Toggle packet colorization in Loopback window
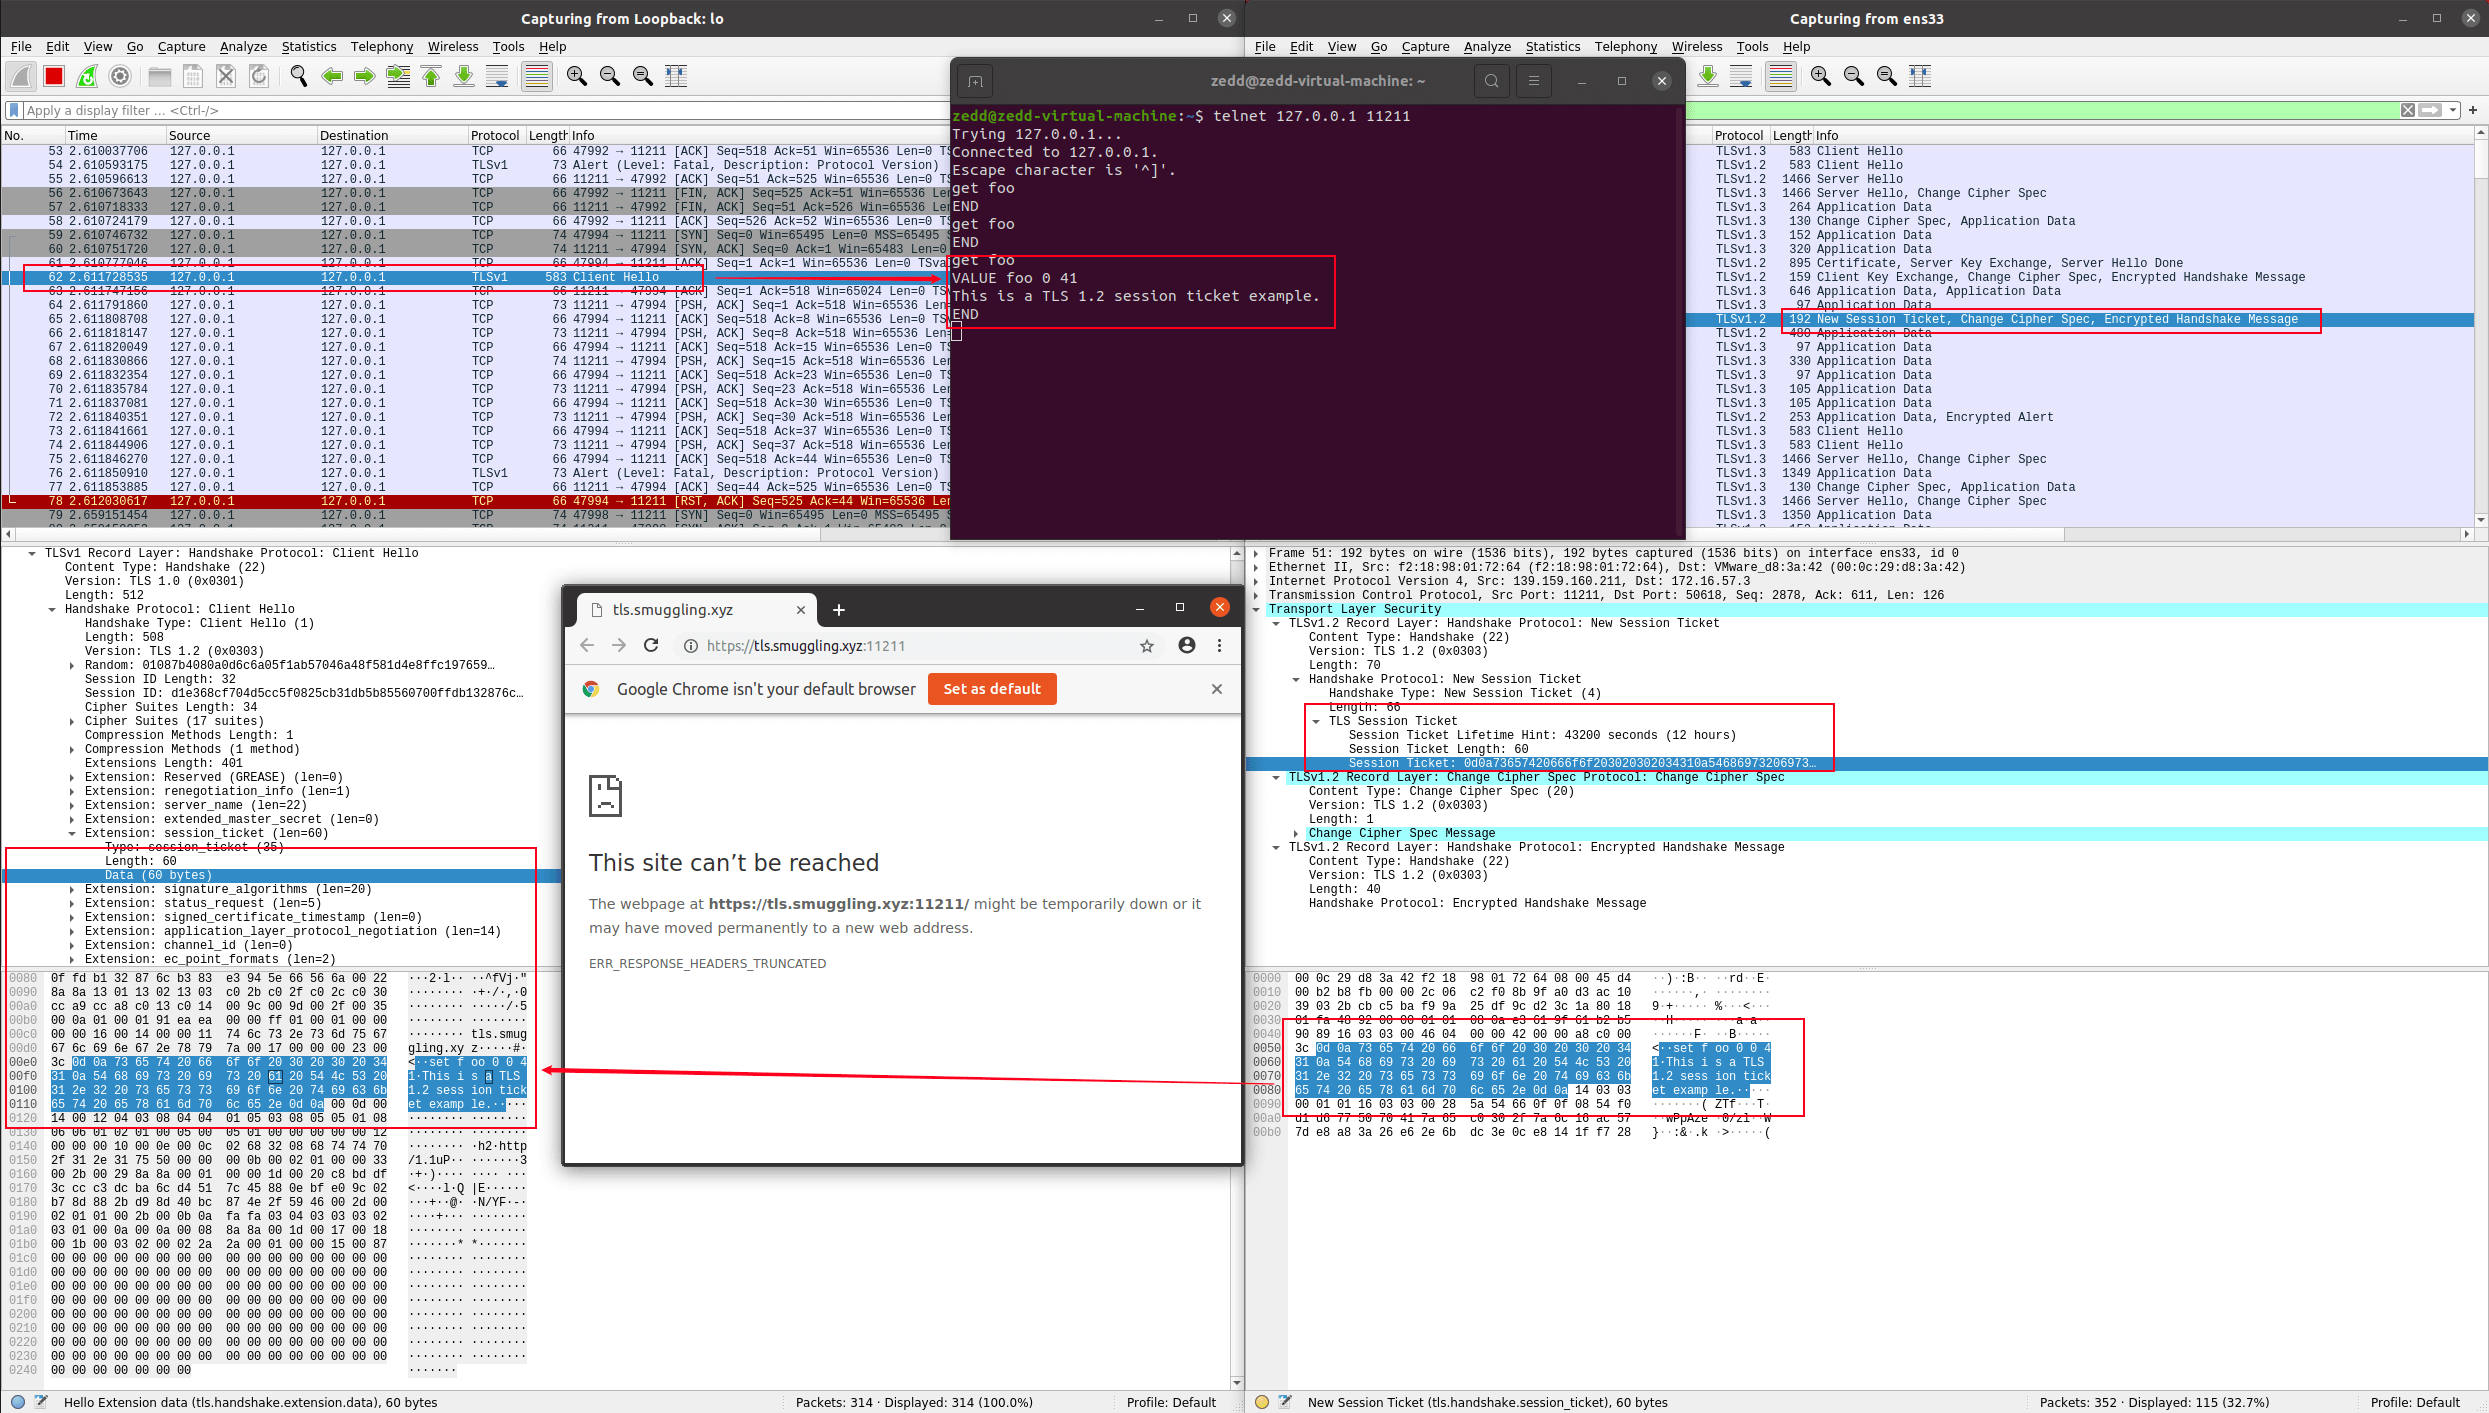Viewport: 2489px width, 1413px height. pyautogui.click(x=537, y=76)
